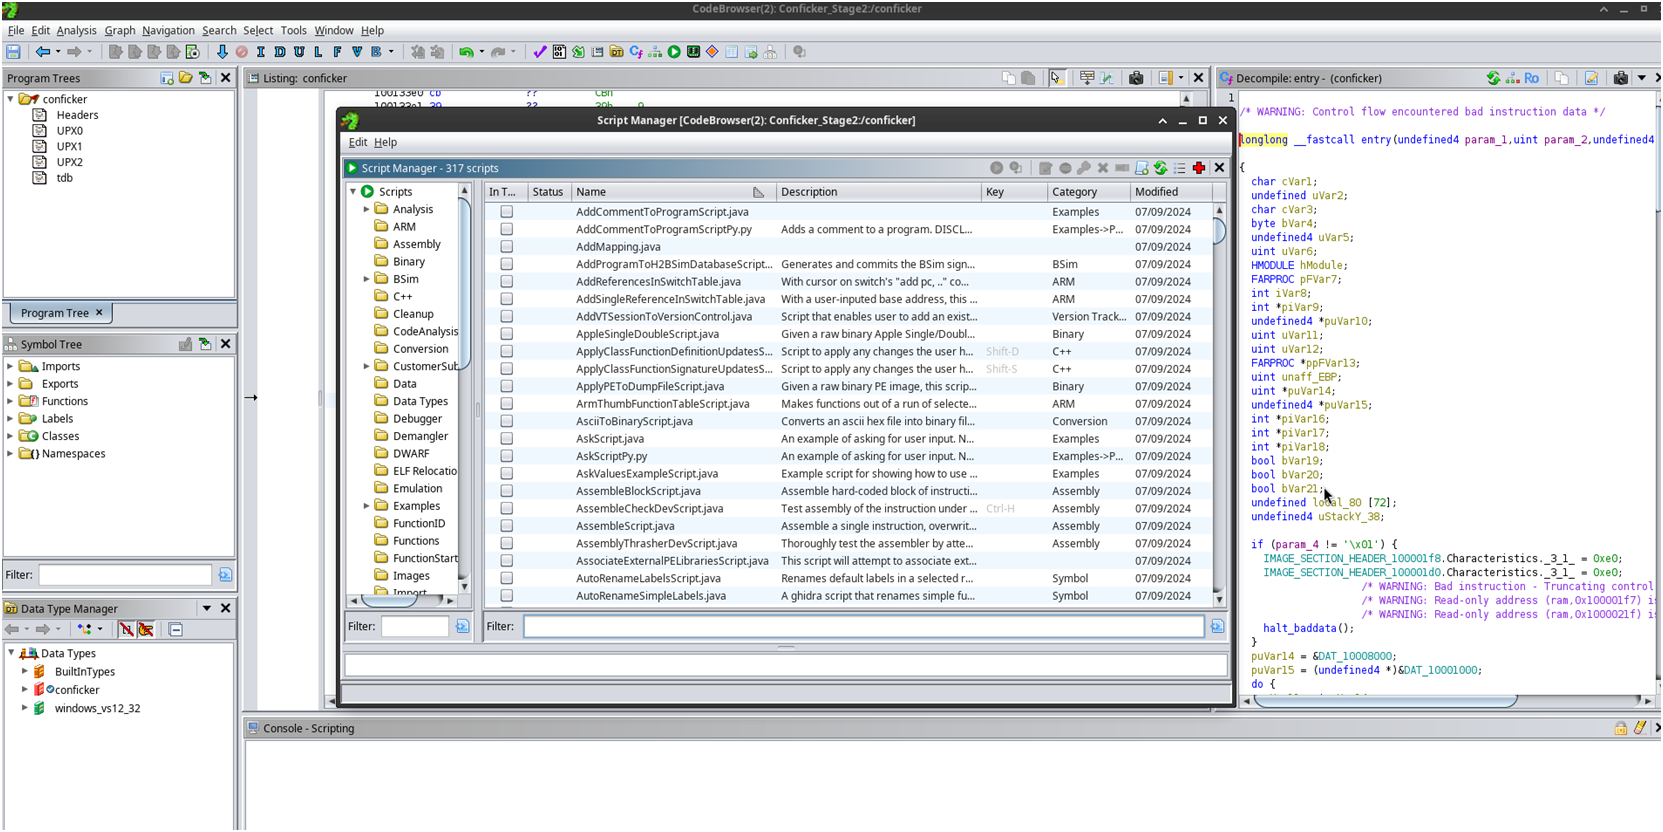Click the Listing snapshot camera icon
Screen dimensions: 1663x832
[1136, 77]
